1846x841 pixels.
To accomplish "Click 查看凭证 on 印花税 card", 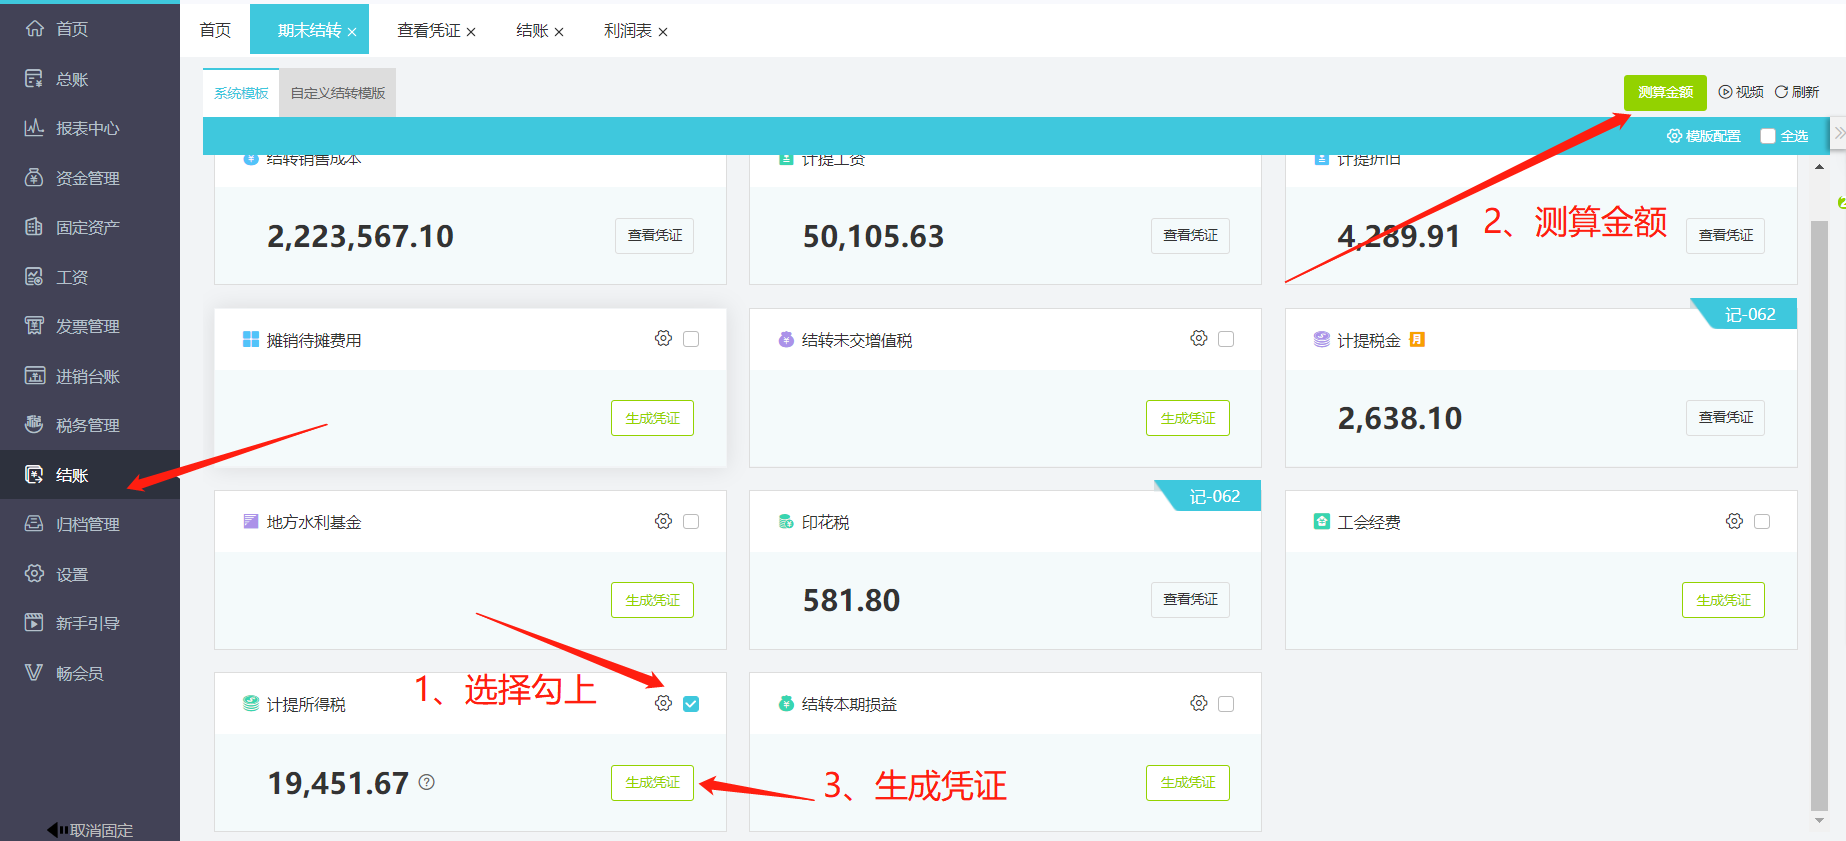I will point(1190,599).
